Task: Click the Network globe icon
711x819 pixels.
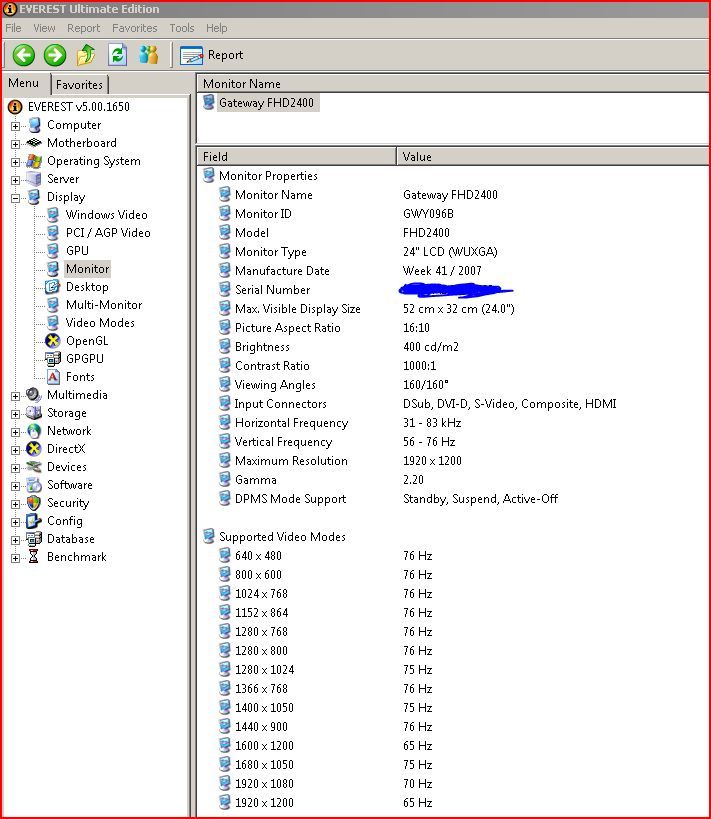Action: tap(34, 431)
